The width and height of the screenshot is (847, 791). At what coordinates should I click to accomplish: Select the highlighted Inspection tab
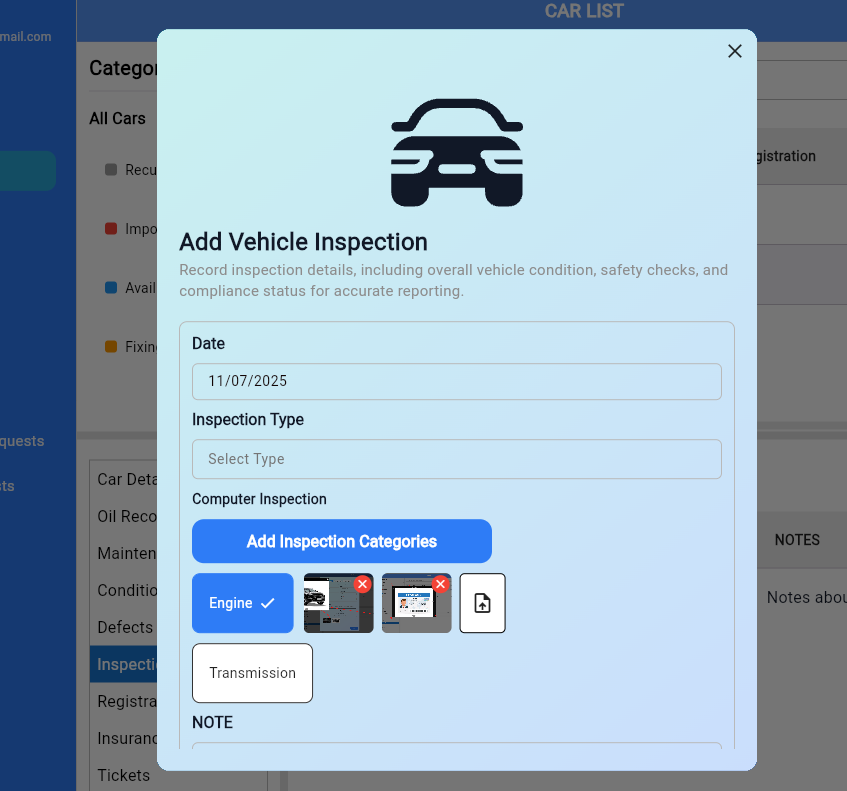point(123,664)
